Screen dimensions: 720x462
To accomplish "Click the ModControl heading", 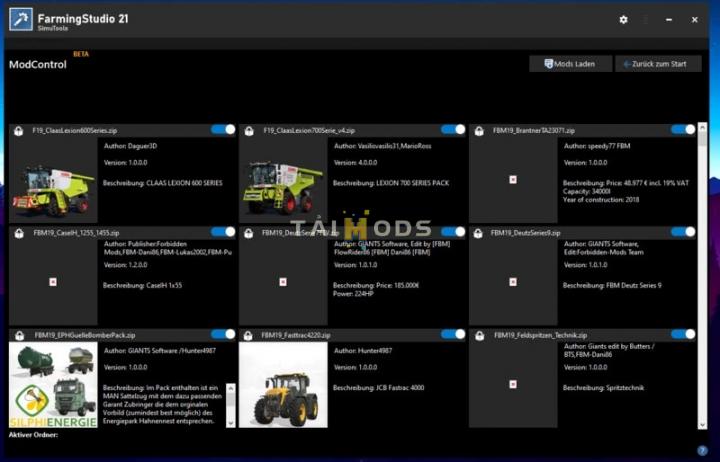I will click(x=38, y=65).
